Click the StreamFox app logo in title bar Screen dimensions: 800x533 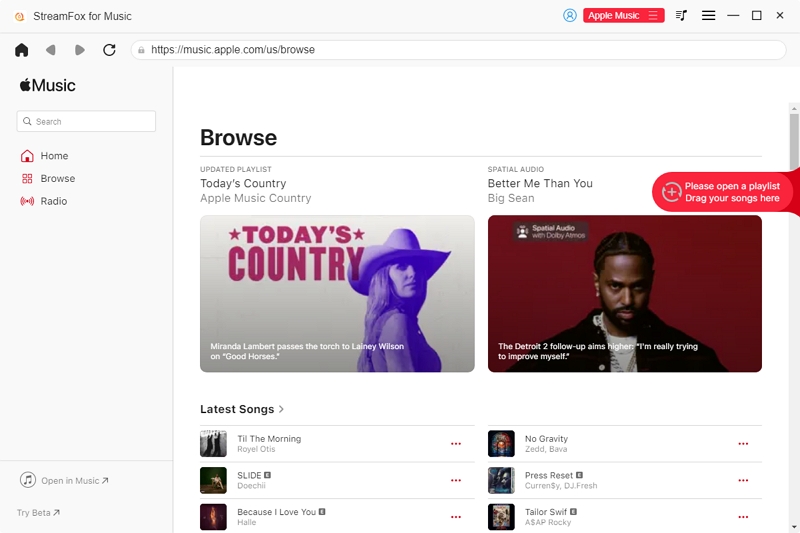pyautogui.click(x=20, y=16)
